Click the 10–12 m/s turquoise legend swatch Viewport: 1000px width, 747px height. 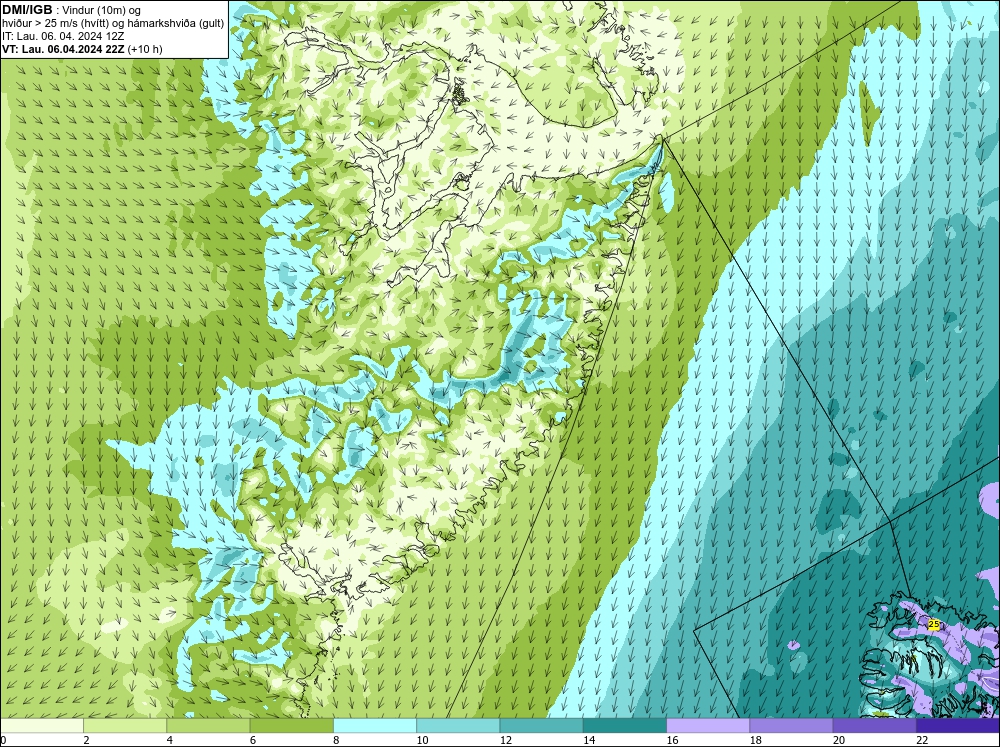pyautogui.click(x=458, y=725)
